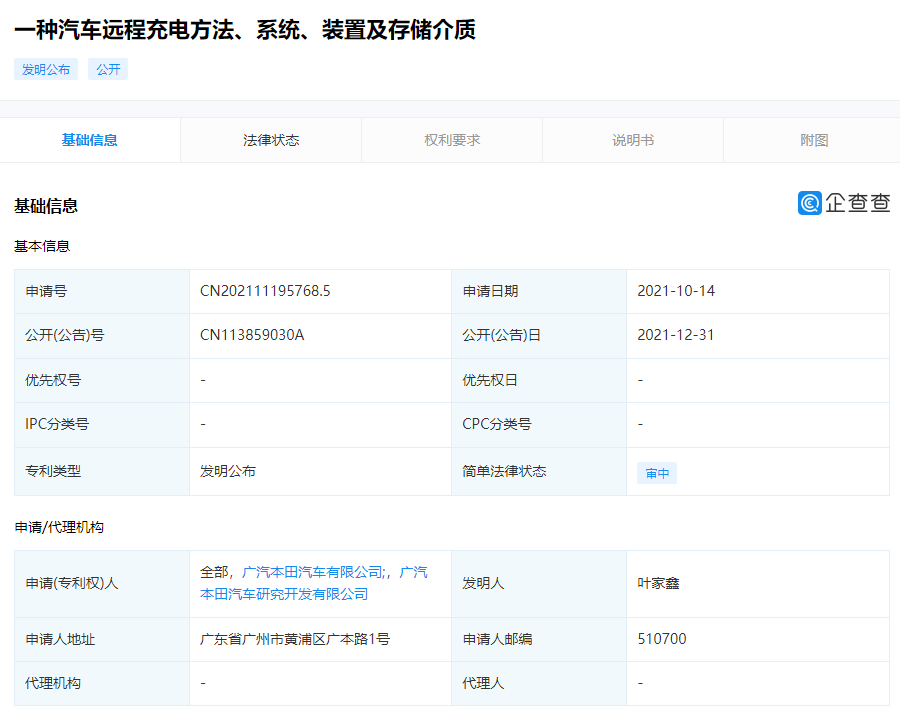Screen dimensions: 900x720
Task: Click the inventor name 叶家鑫
Action: tap(658, 583)
